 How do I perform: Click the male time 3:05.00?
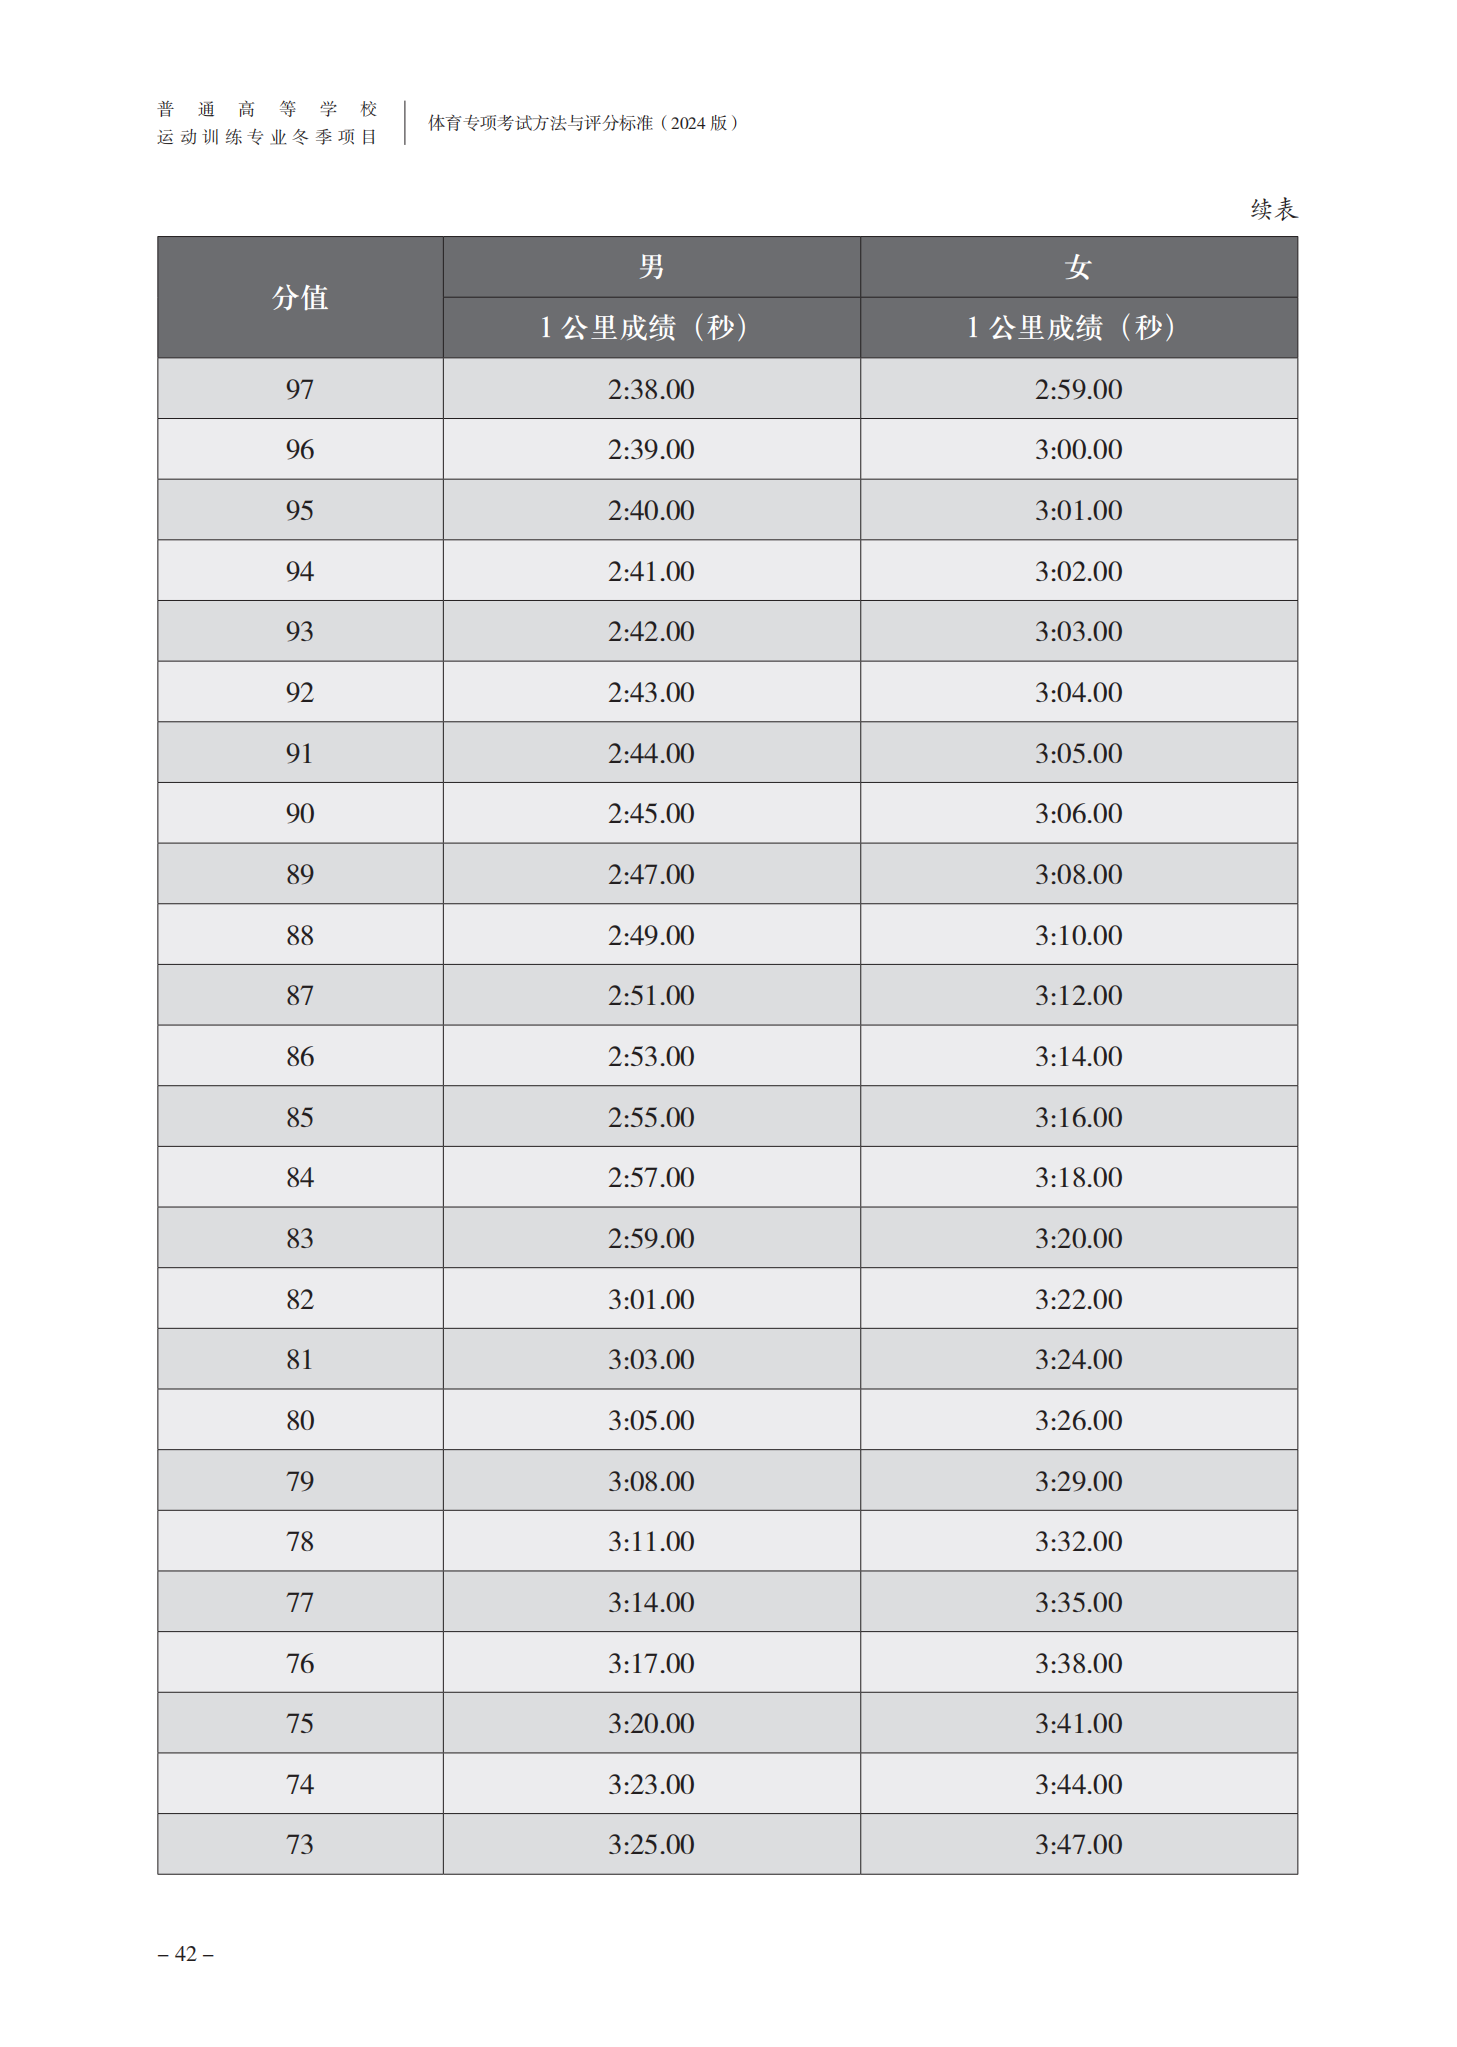651,1420
